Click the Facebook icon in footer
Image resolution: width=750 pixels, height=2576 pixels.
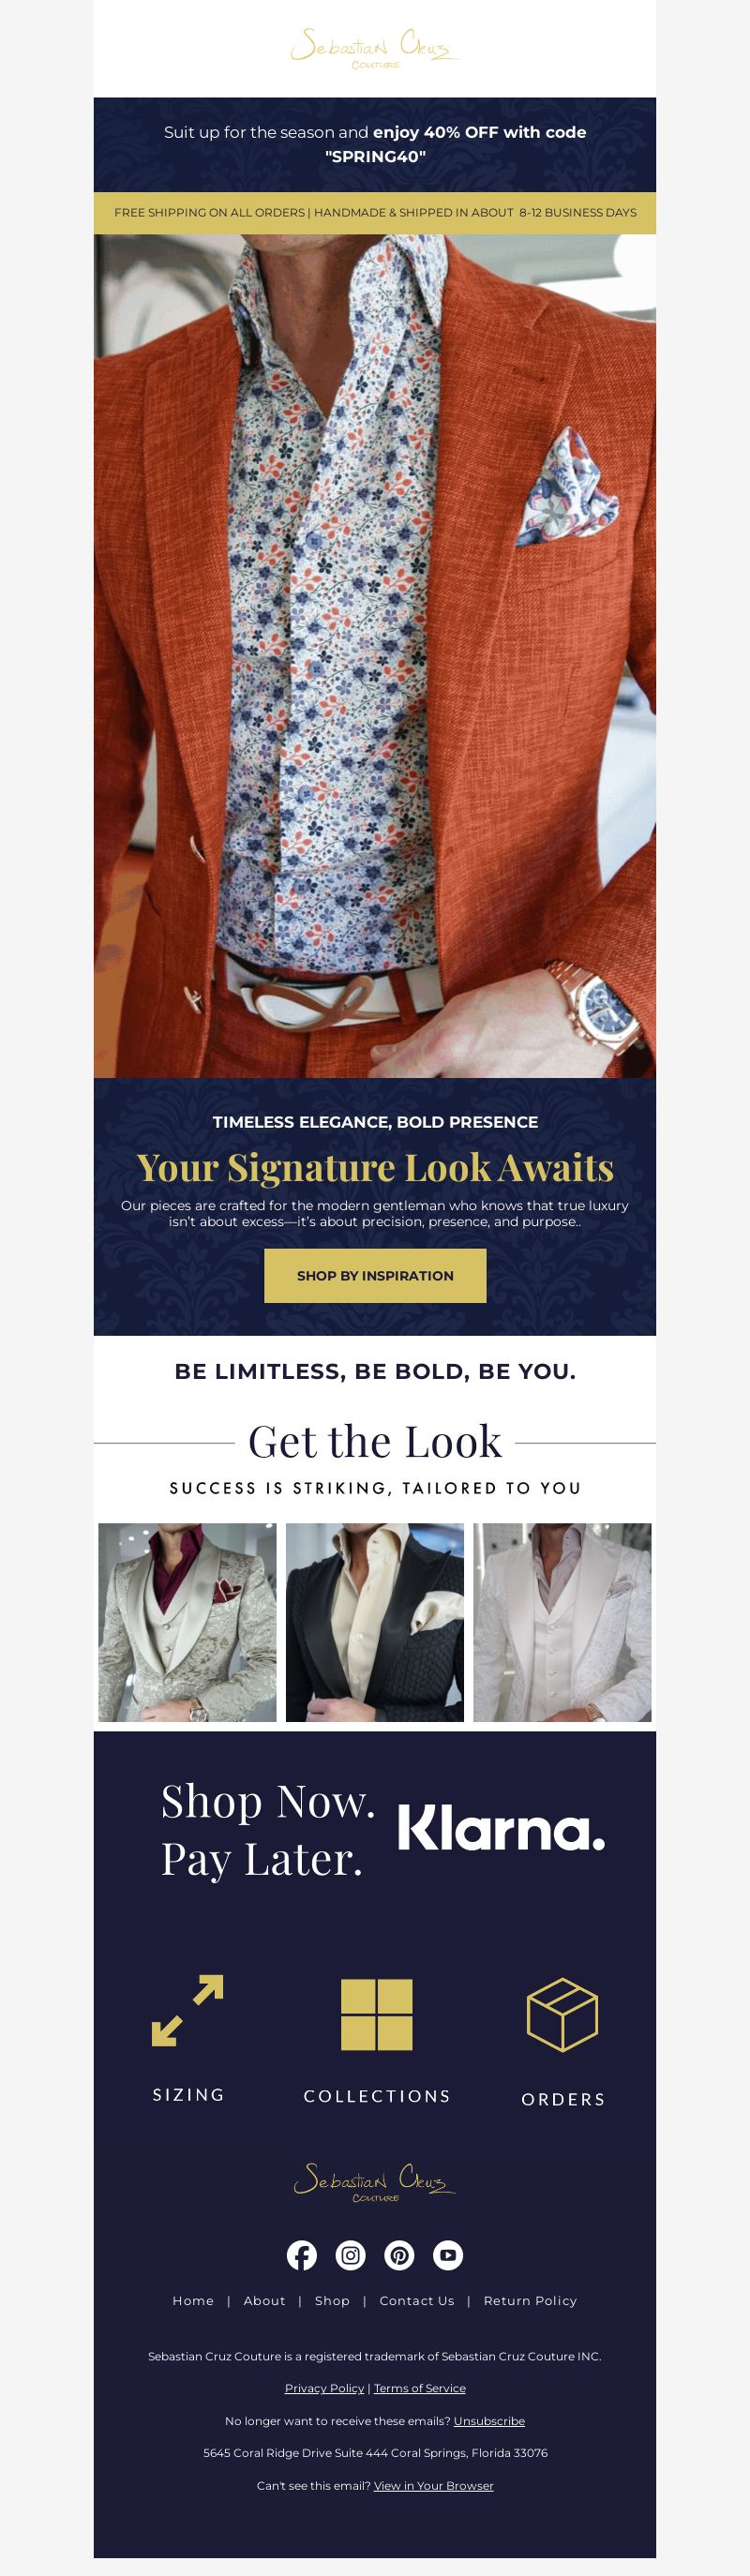[301, 2255]
